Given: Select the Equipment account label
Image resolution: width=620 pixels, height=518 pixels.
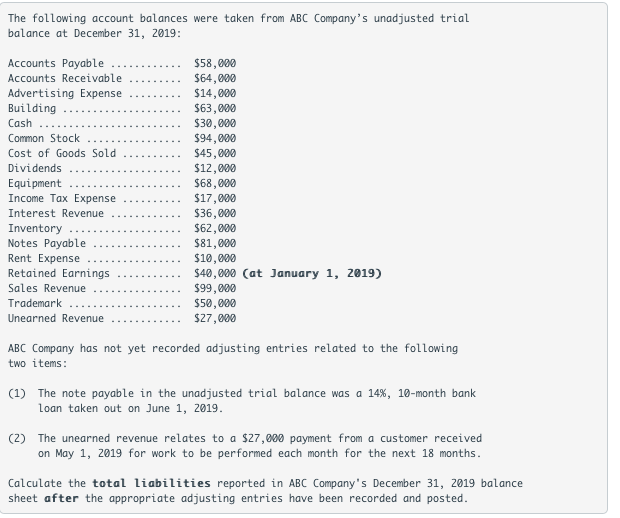Looking at the screenshot, I should (34, 183).
